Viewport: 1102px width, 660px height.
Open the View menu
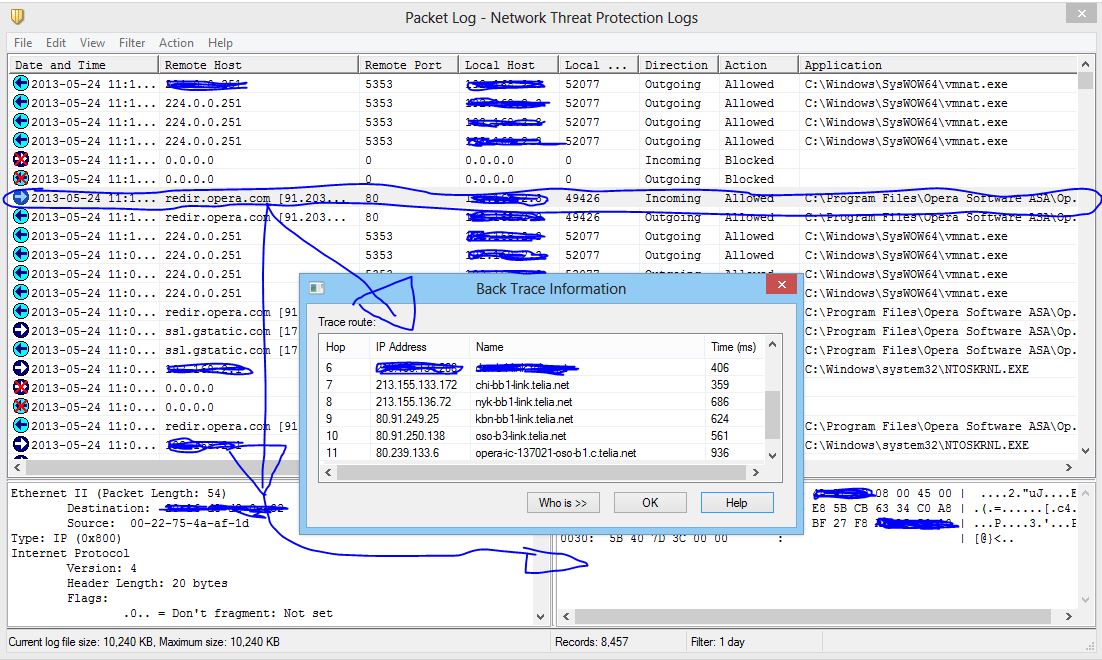92,43
